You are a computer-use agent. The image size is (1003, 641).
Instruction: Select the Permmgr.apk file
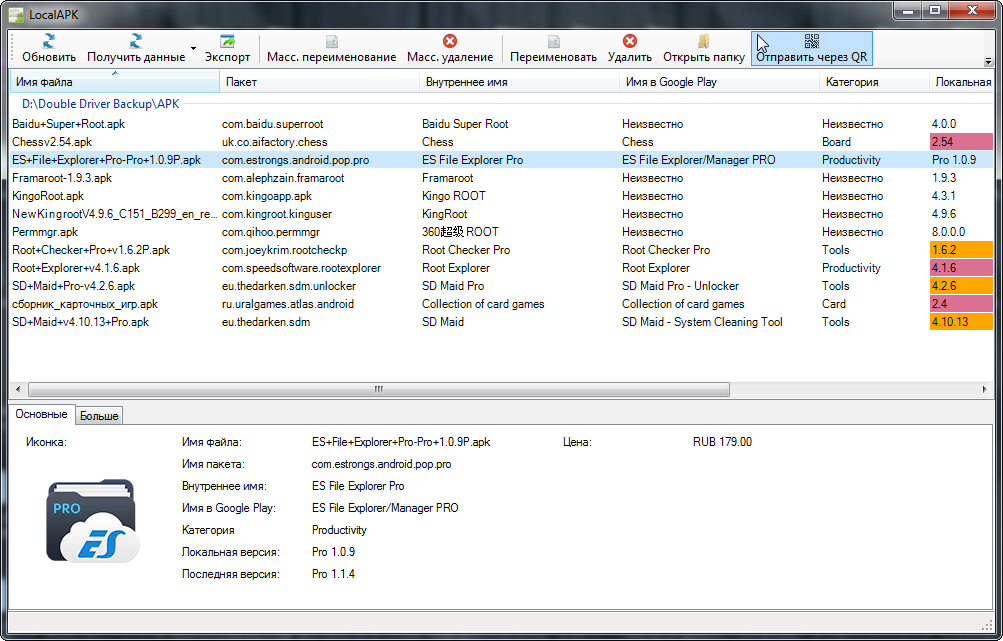(45, 232)
